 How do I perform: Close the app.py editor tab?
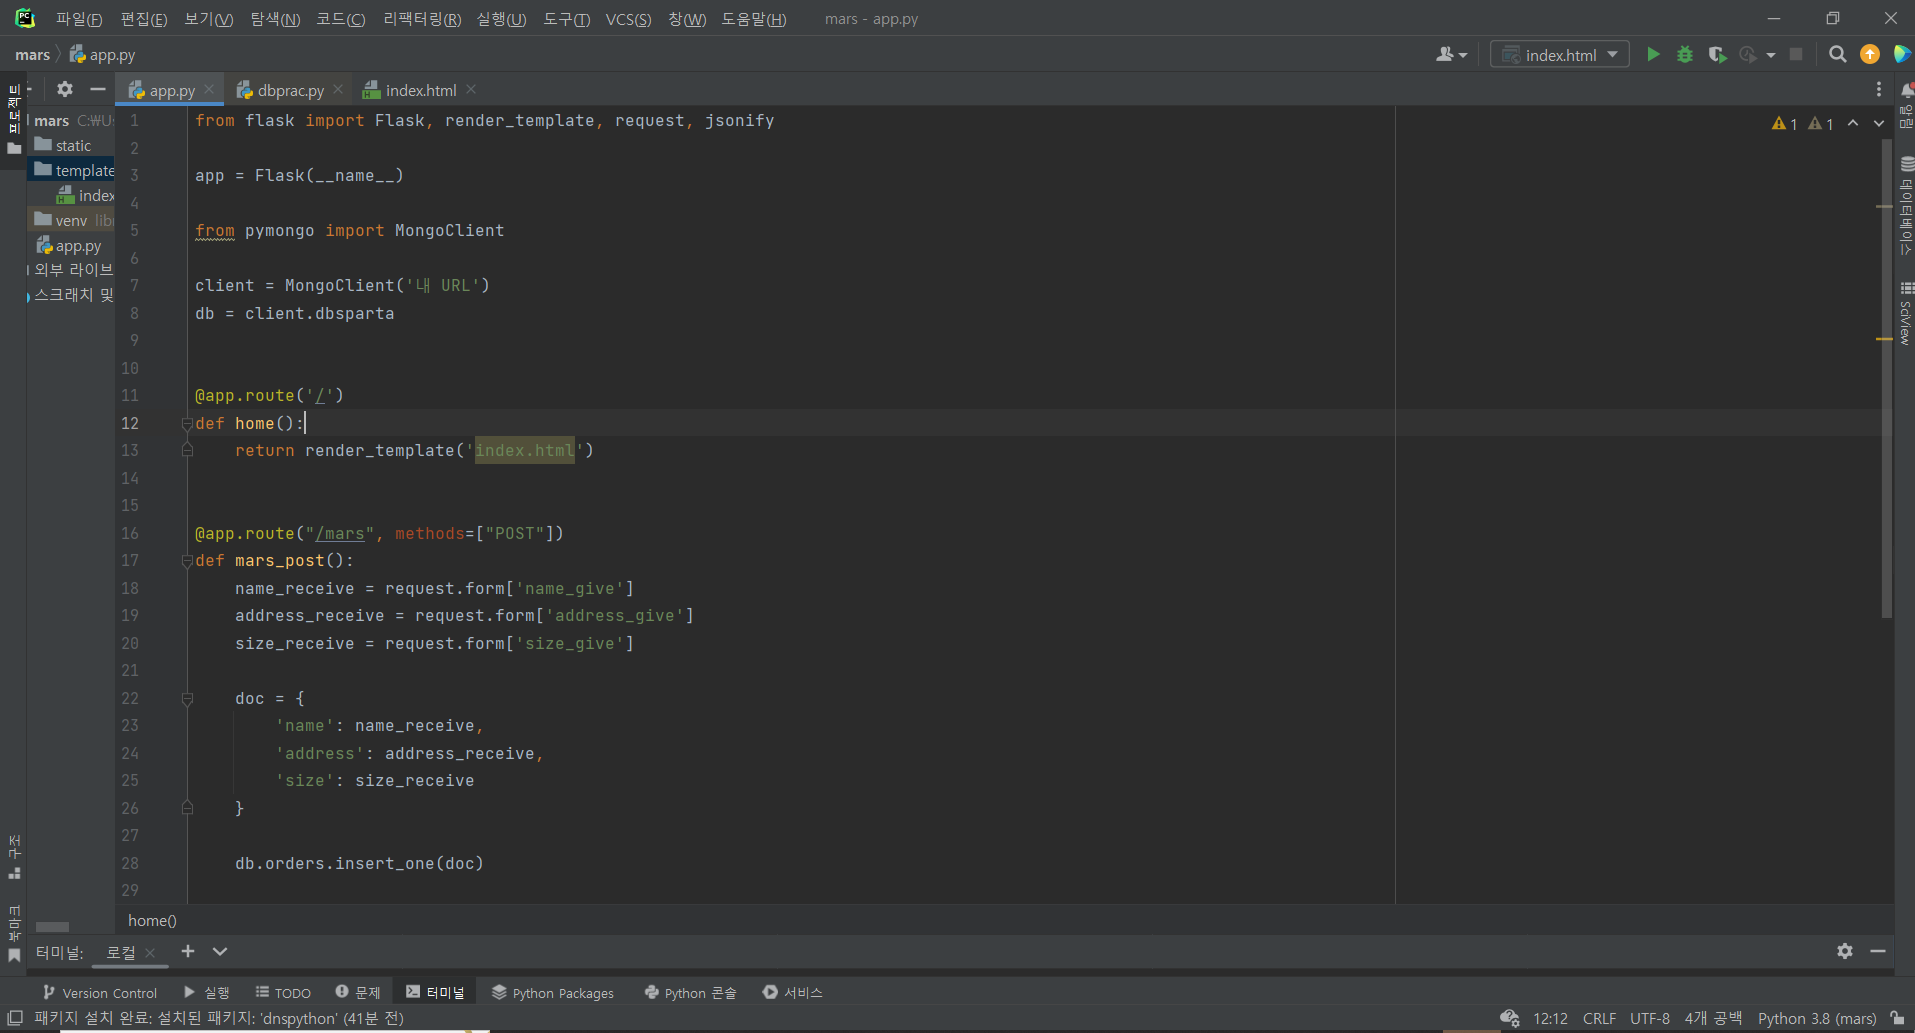coord(209,90)
